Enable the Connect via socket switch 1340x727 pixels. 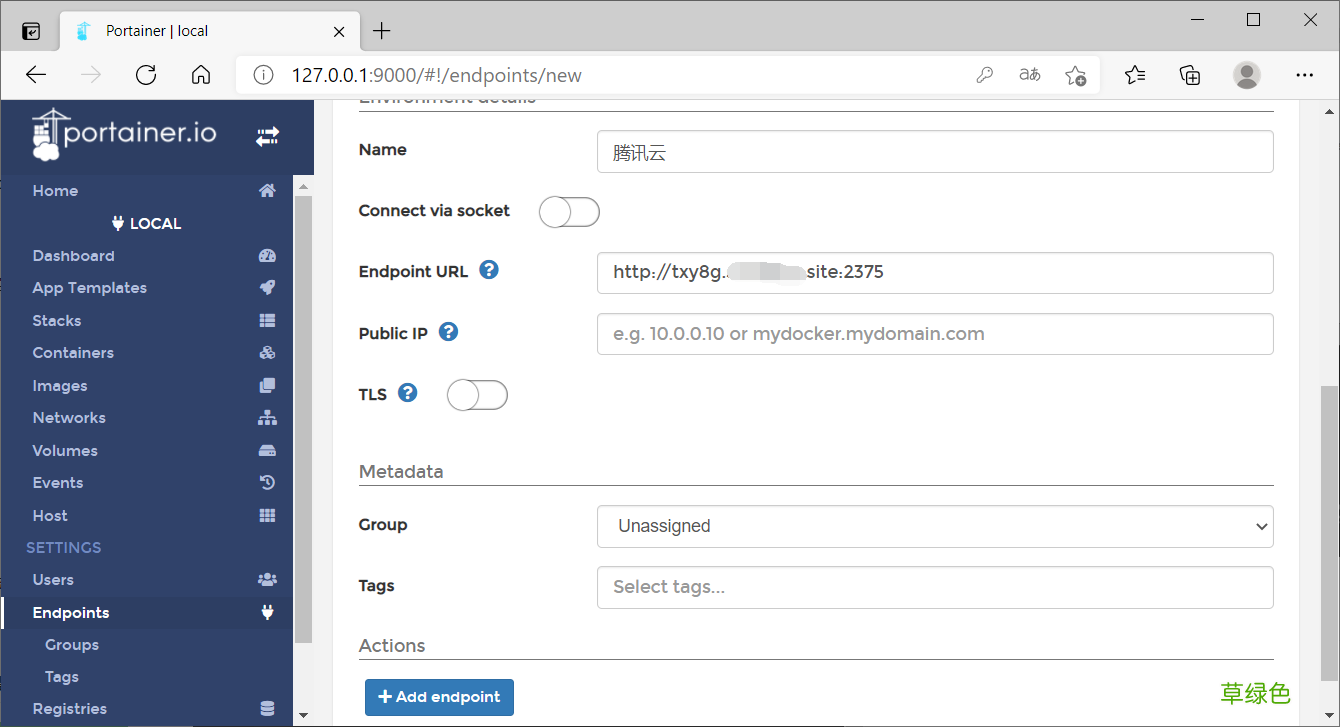point(569,212)
